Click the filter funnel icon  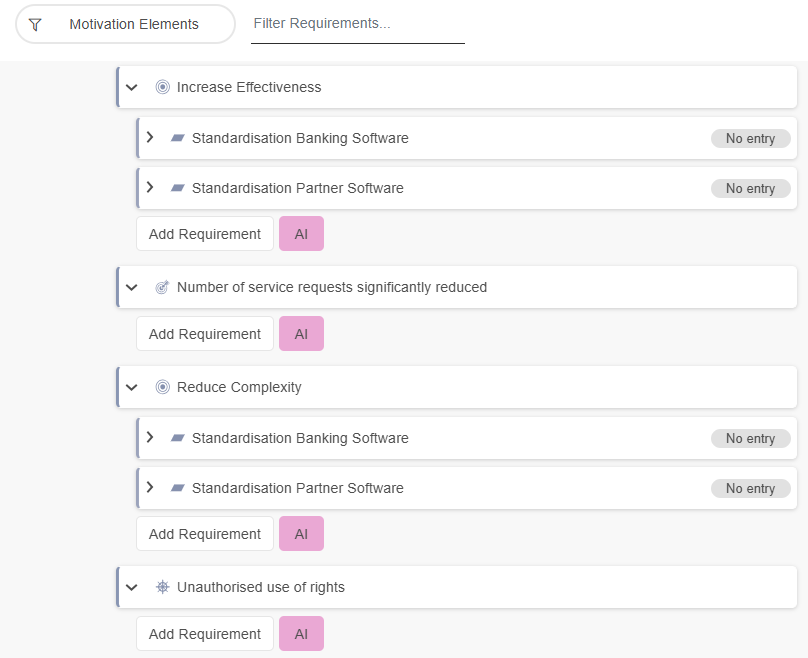35,24
